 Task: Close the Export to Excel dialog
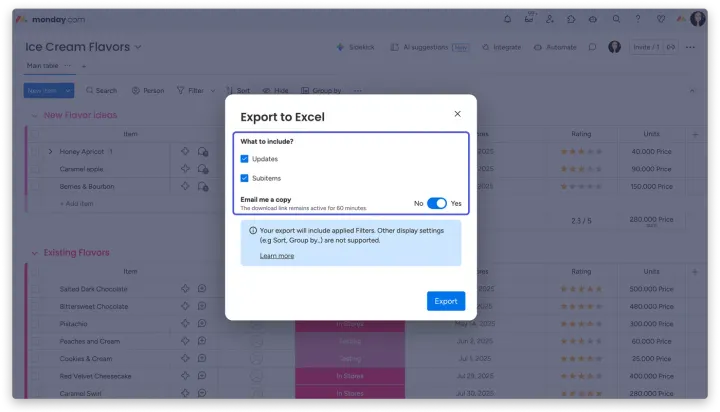[x=457, y=114]
